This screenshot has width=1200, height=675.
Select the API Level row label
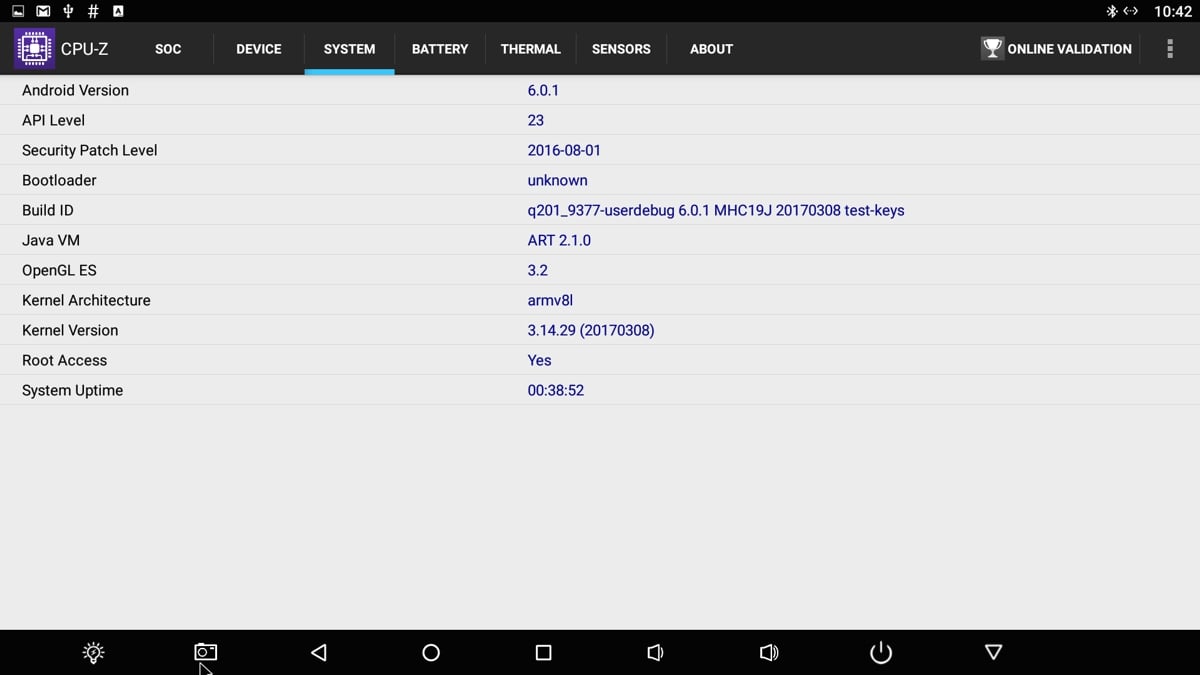[53, 120]
